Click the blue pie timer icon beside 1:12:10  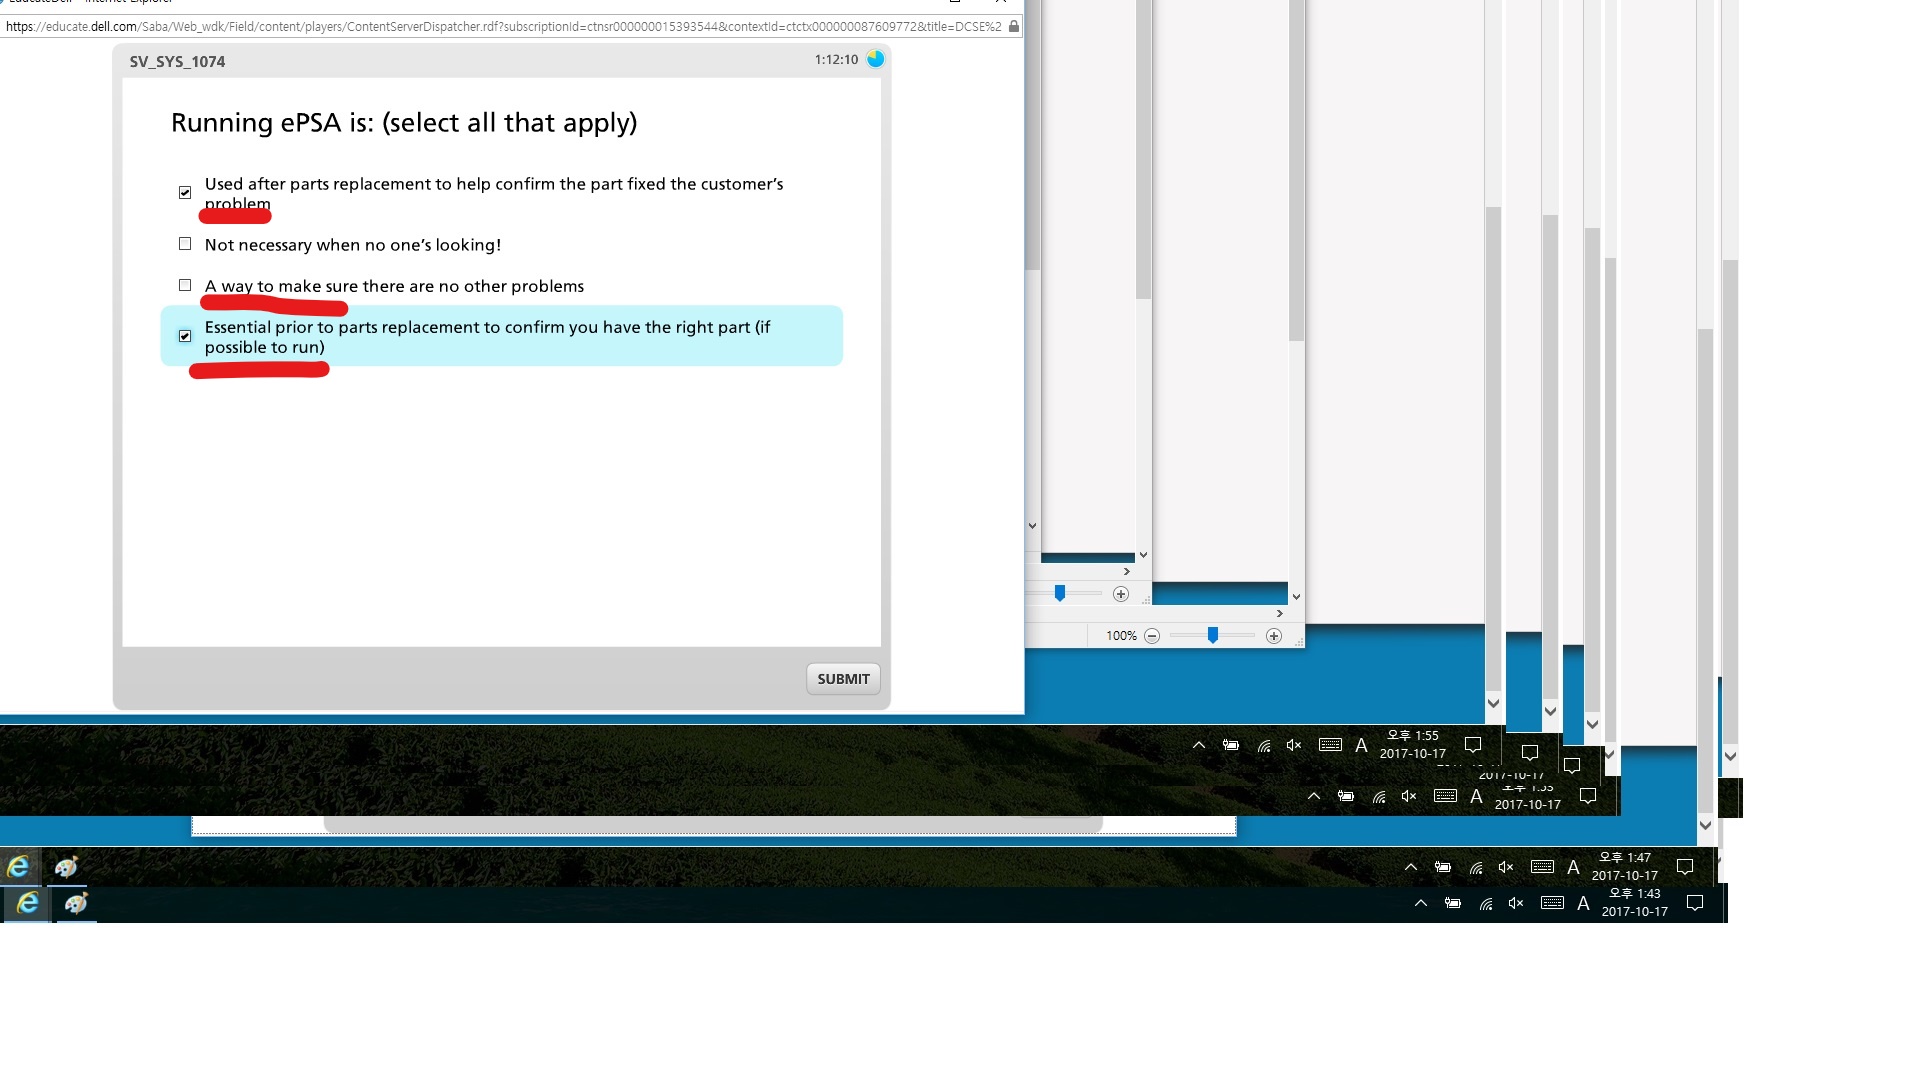click(x=875, y=59)
